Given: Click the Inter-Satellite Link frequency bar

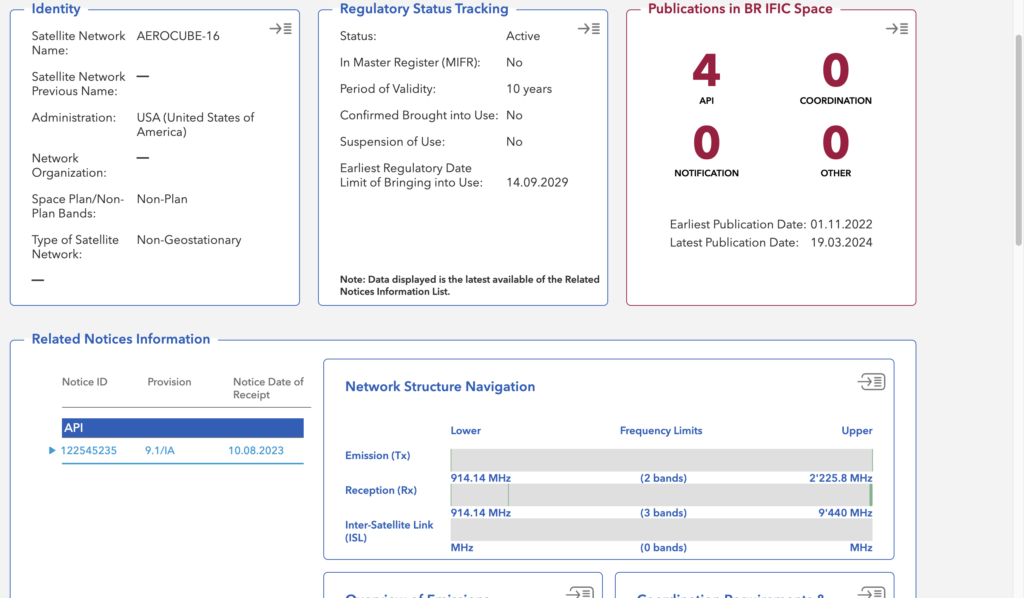Looking at the screenshot, I should pos(662,529).
